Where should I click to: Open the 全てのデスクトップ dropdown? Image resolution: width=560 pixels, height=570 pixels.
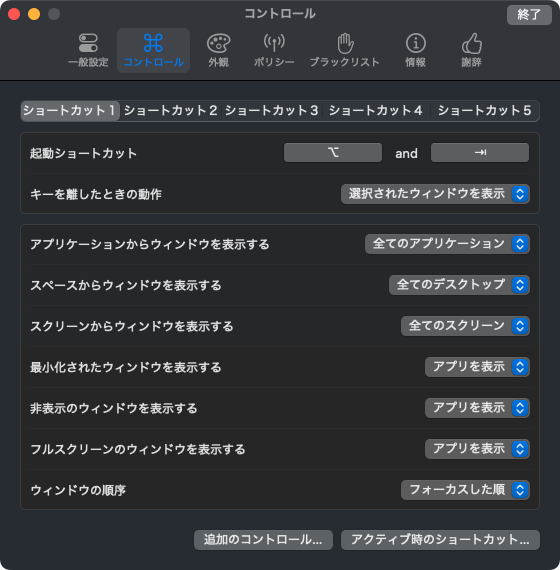[459, 285]
